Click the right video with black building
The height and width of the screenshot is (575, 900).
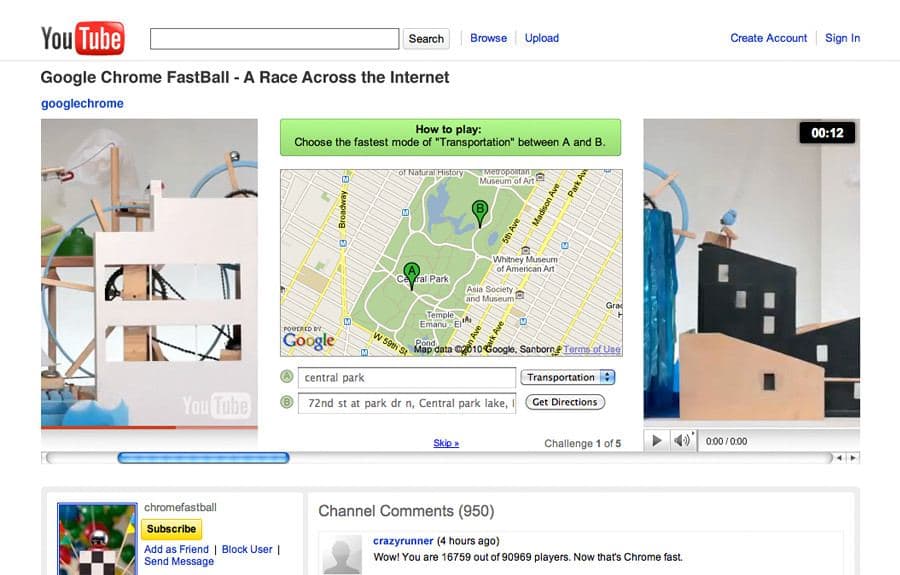point(751,272)
